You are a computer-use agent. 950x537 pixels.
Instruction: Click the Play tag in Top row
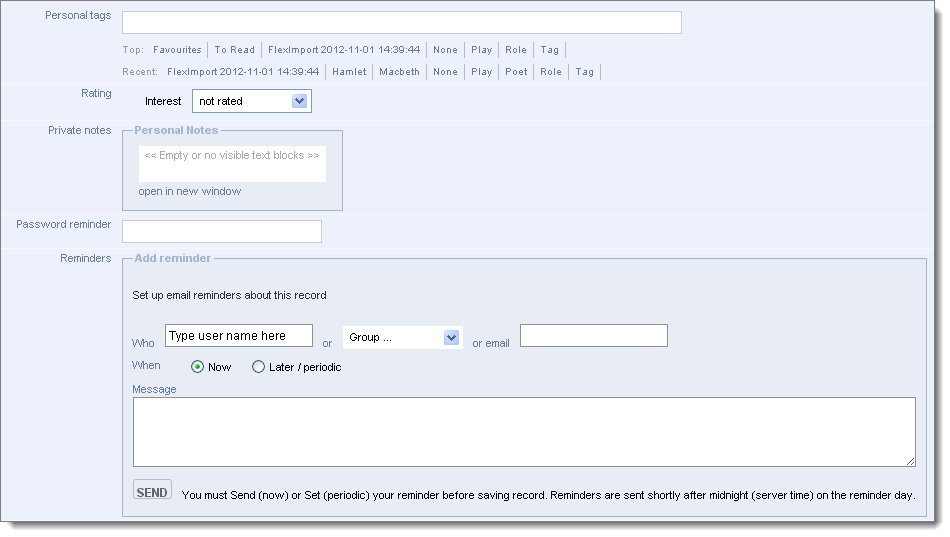pyautogui.click(x=481, y=50)
